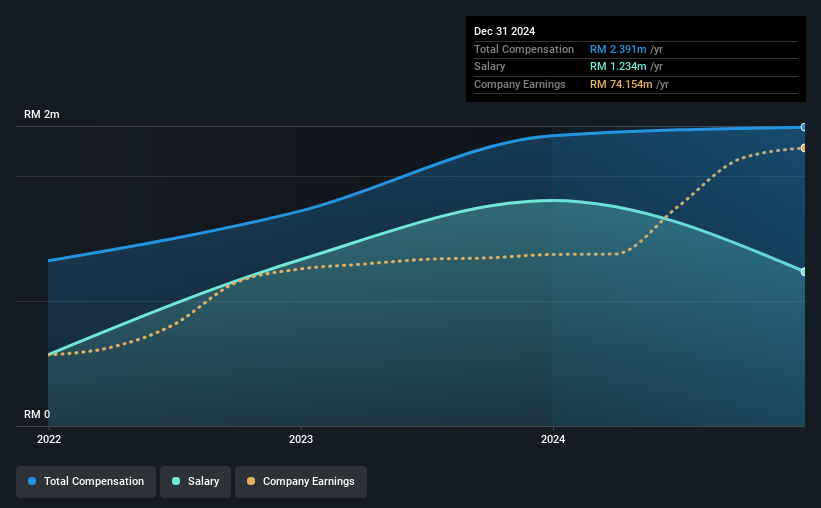
Task: Click the RM 0 axis label
Action: (x=37, y=414)
